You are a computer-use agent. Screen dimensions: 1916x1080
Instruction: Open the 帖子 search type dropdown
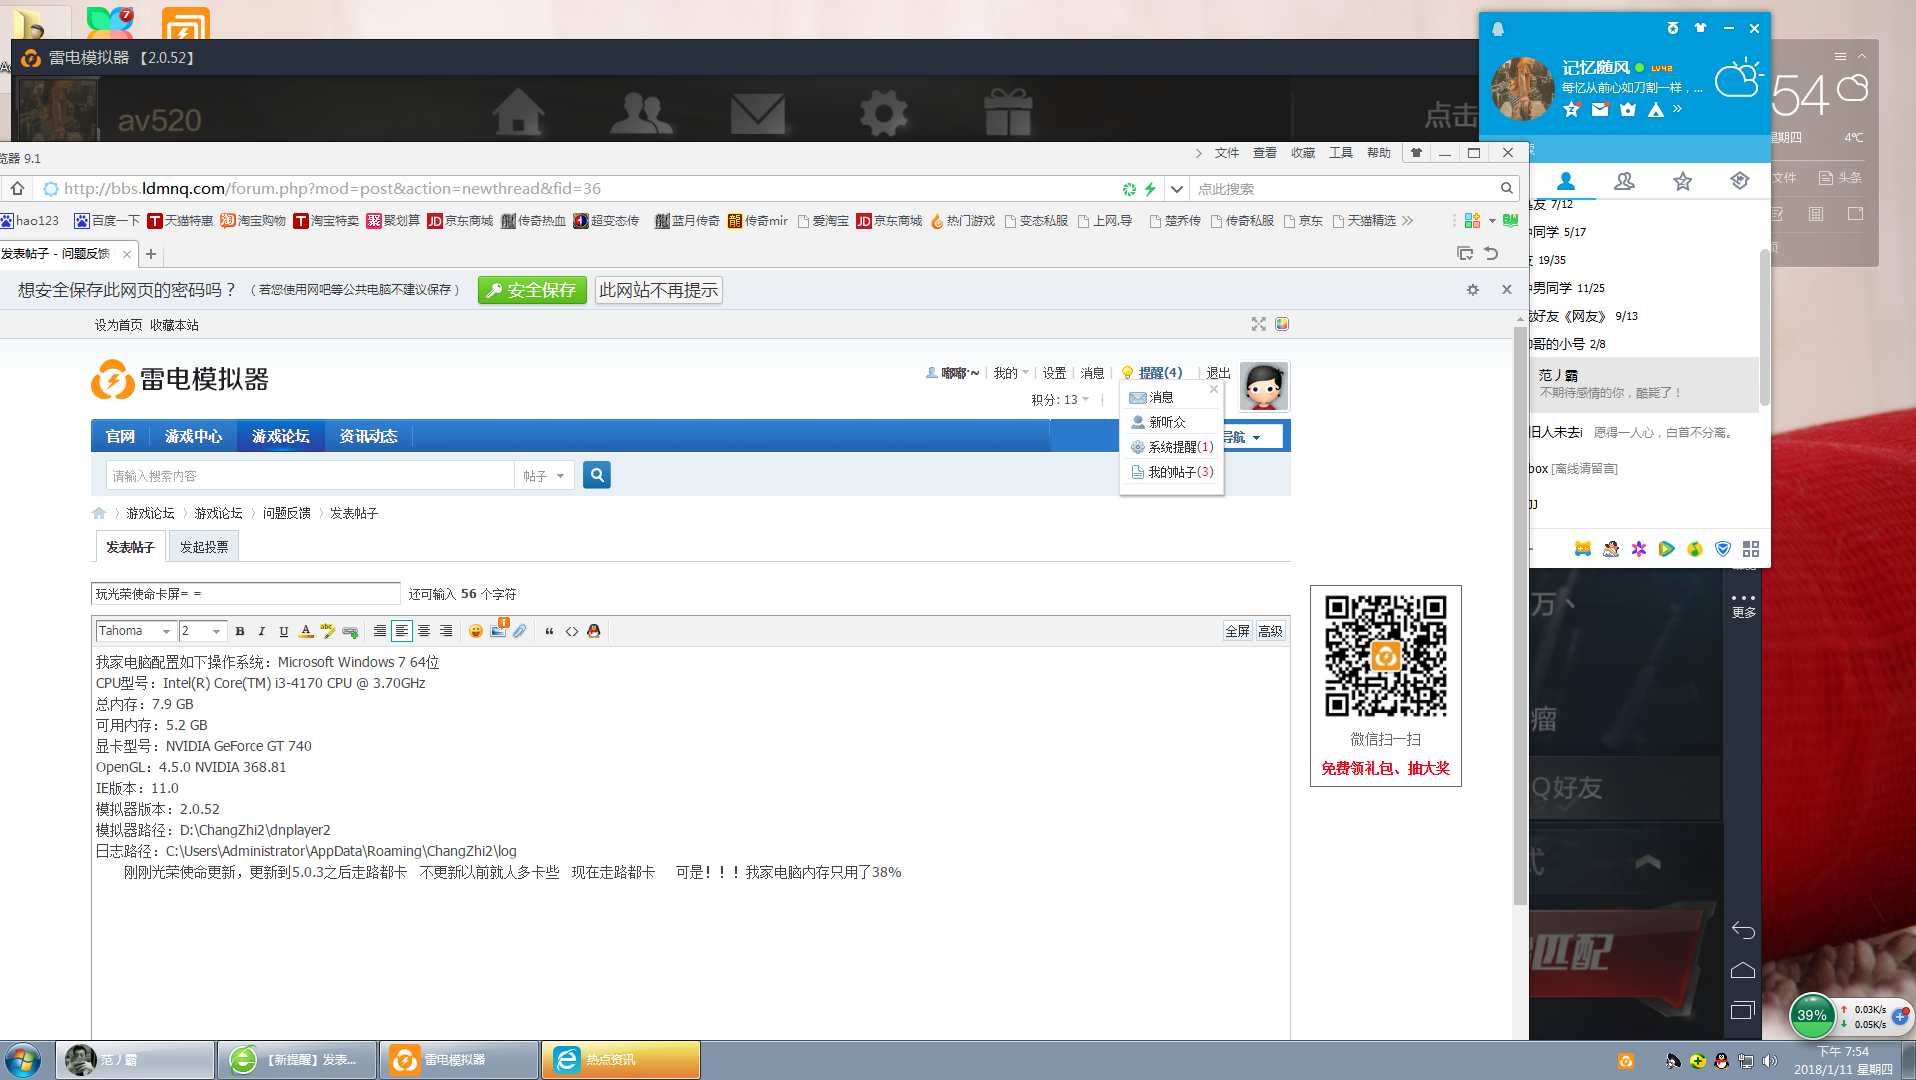pos(543,475)
